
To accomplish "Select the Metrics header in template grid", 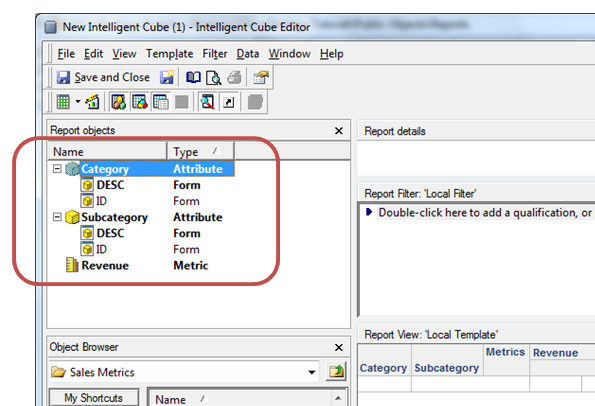I will click(505, 352).
